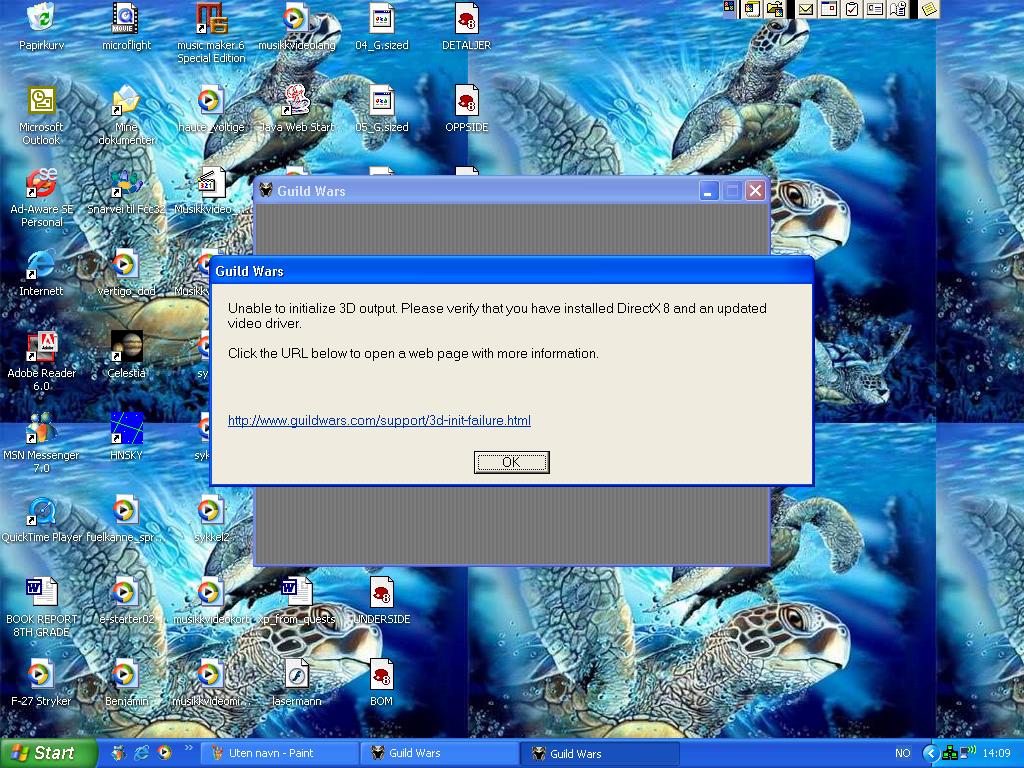Image resolution: width=1024 pixels, height=768 pixels.
Task: Select the Java Web Start icon
Action: pyautogui.click(x=296, y=108)
